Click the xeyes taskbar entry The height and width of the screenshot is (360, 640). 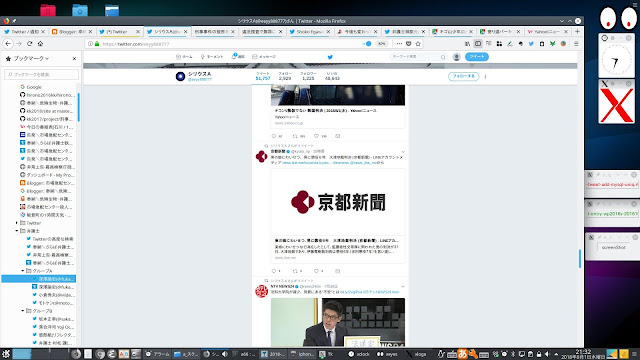click(x=387, y=354)
